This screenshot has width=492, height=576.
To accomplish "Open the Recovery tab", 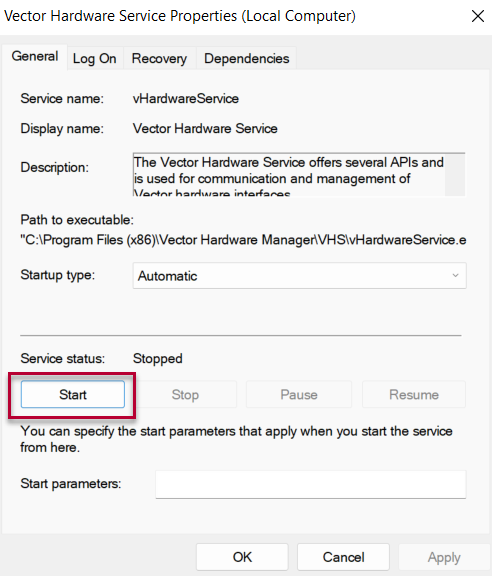I will coord(159,58).
